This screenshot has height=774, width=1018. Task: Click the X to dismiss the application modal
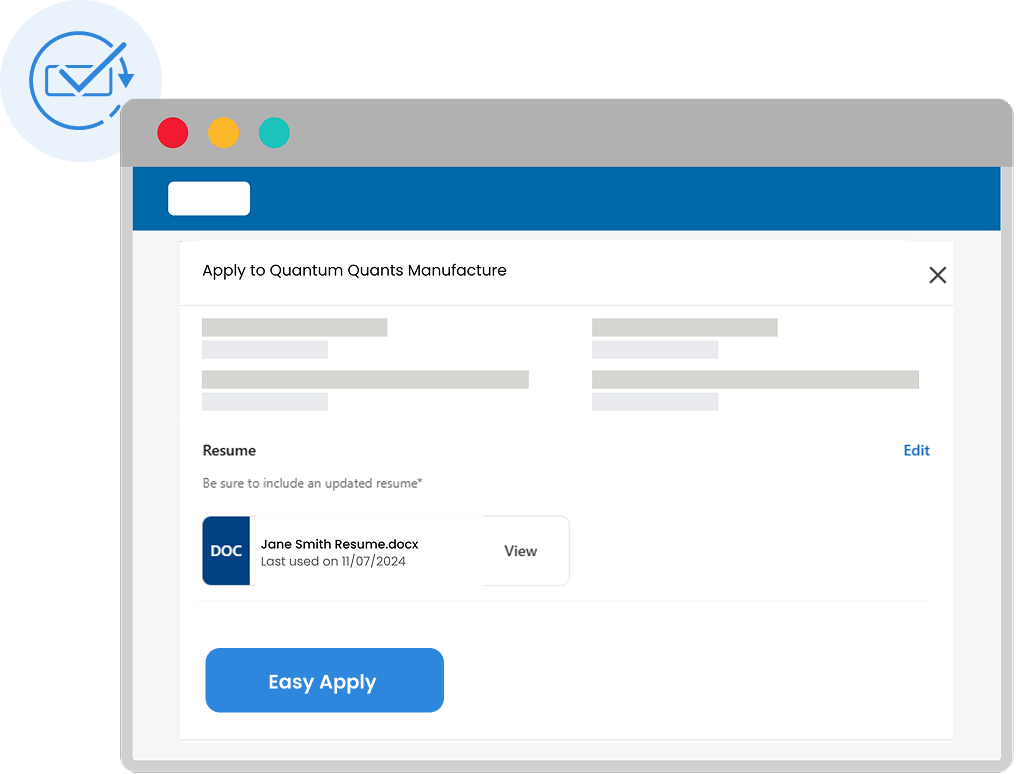point(937,274)
